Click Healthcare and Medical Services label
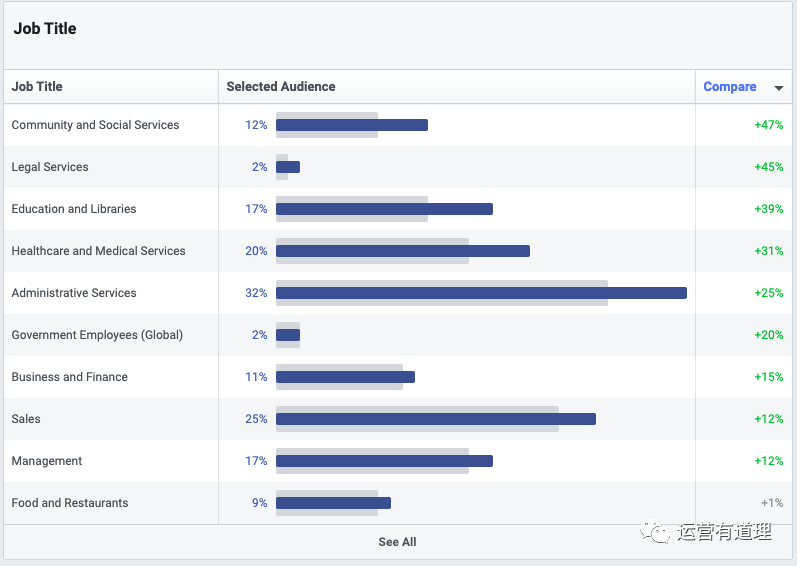Image resolution: width=797 pixels, height=566 pixels. [x=98, y=251]
